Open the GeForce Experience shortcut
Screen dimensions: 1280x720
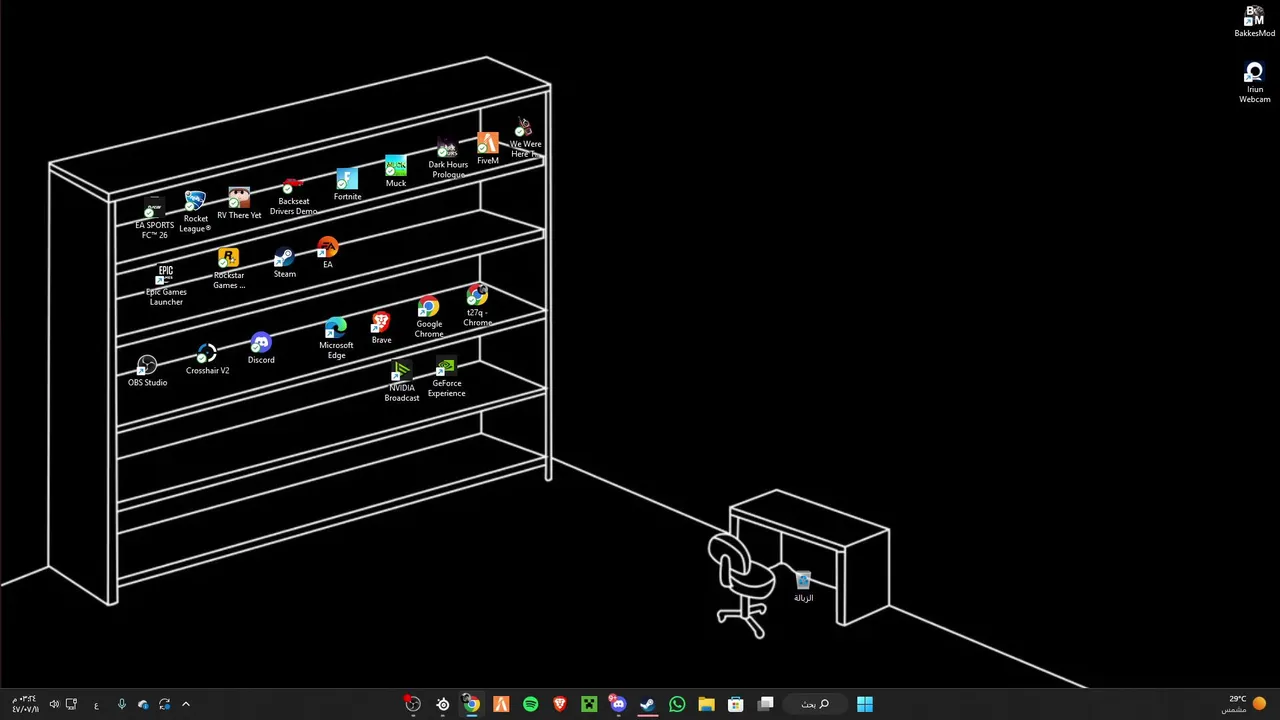(x=446, y=377)
